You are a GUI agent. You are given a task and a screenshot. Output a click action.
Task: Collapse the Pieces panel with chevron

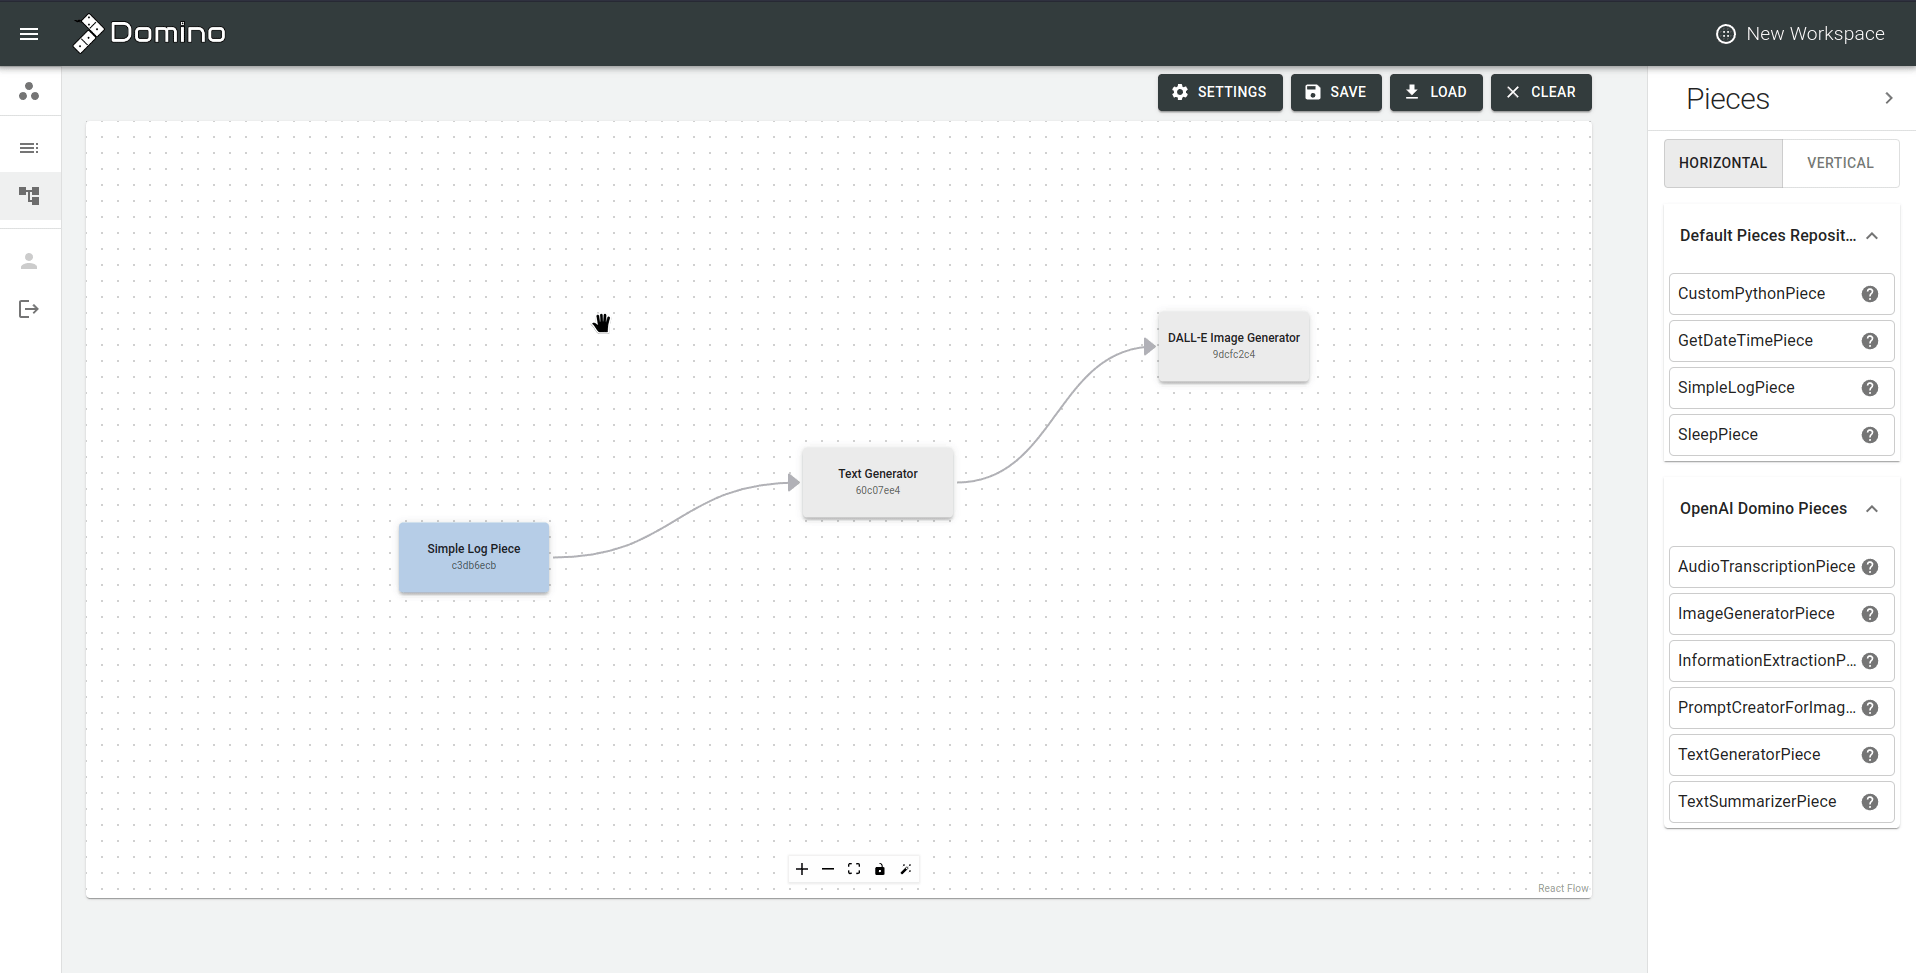[1888, 98]
